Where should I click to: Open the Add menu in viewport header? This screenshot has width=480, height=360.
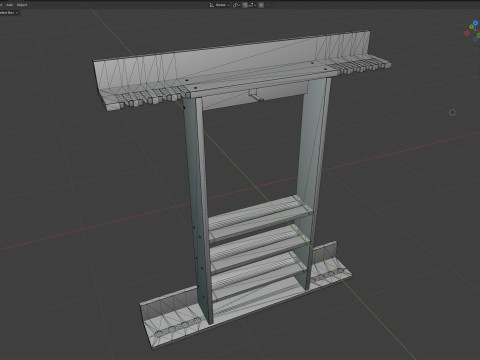pyautogui.click(x=10, y=5)
